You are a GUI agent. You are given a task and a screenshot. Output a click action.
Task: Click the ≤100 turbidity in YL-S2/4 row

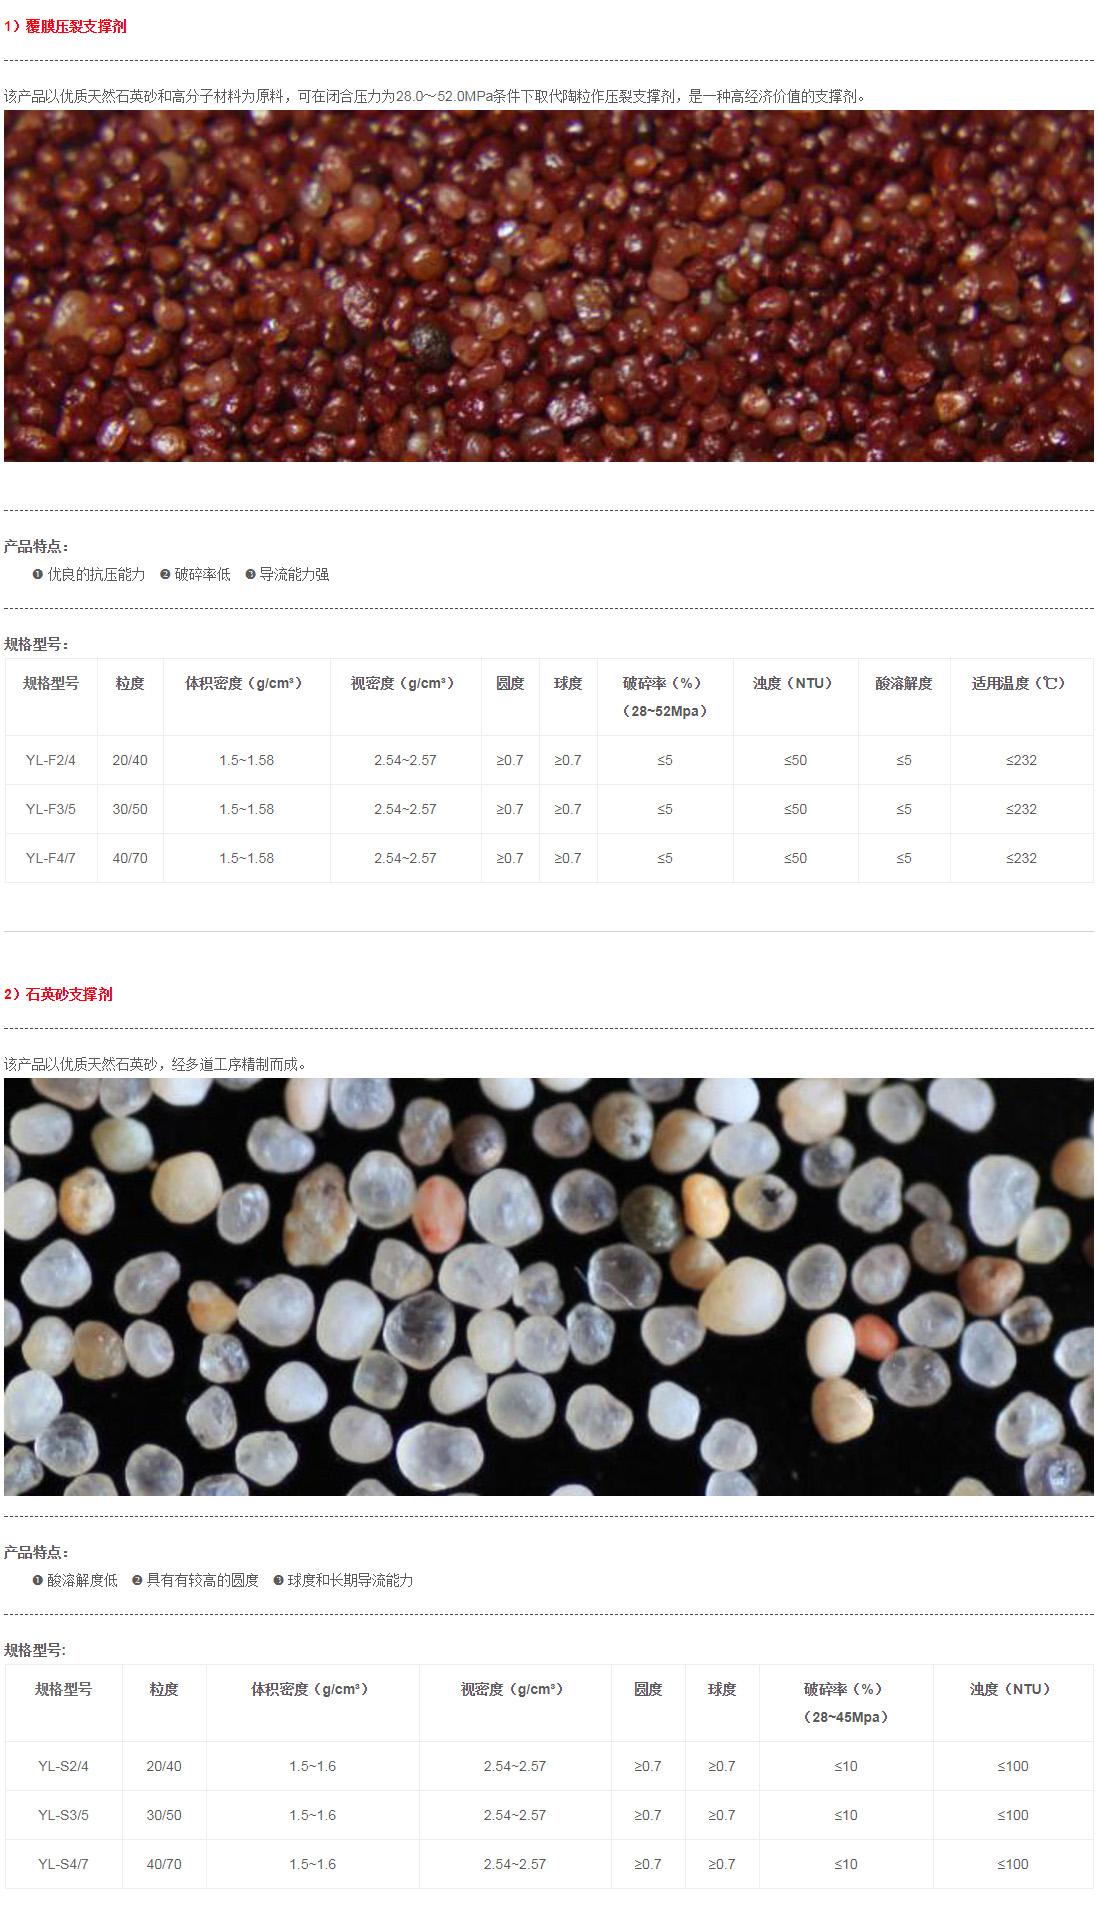[x=1013, y=1767]
